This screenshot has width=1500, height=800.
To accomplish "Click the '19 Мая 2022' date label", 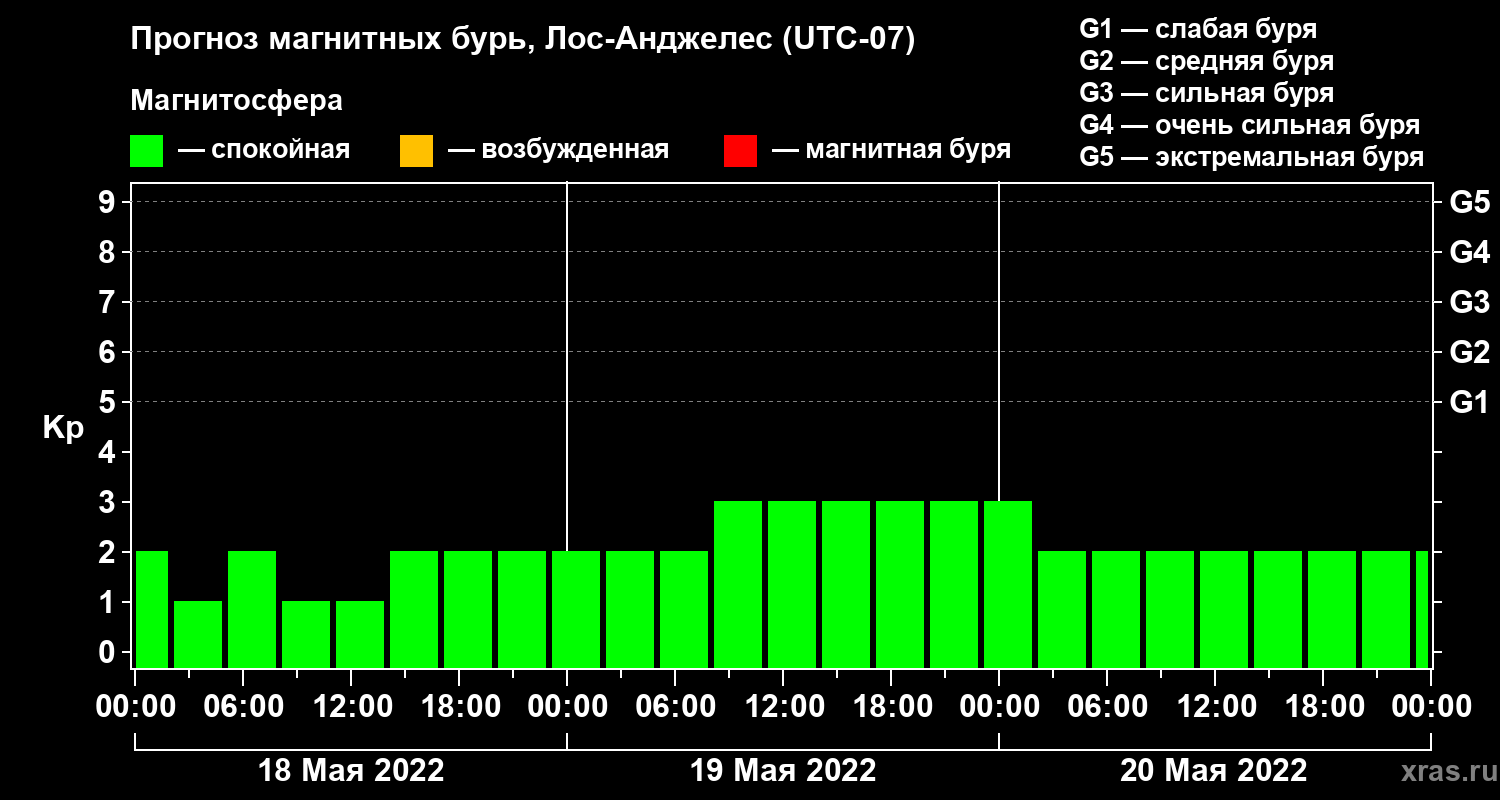I will (783, 771).
